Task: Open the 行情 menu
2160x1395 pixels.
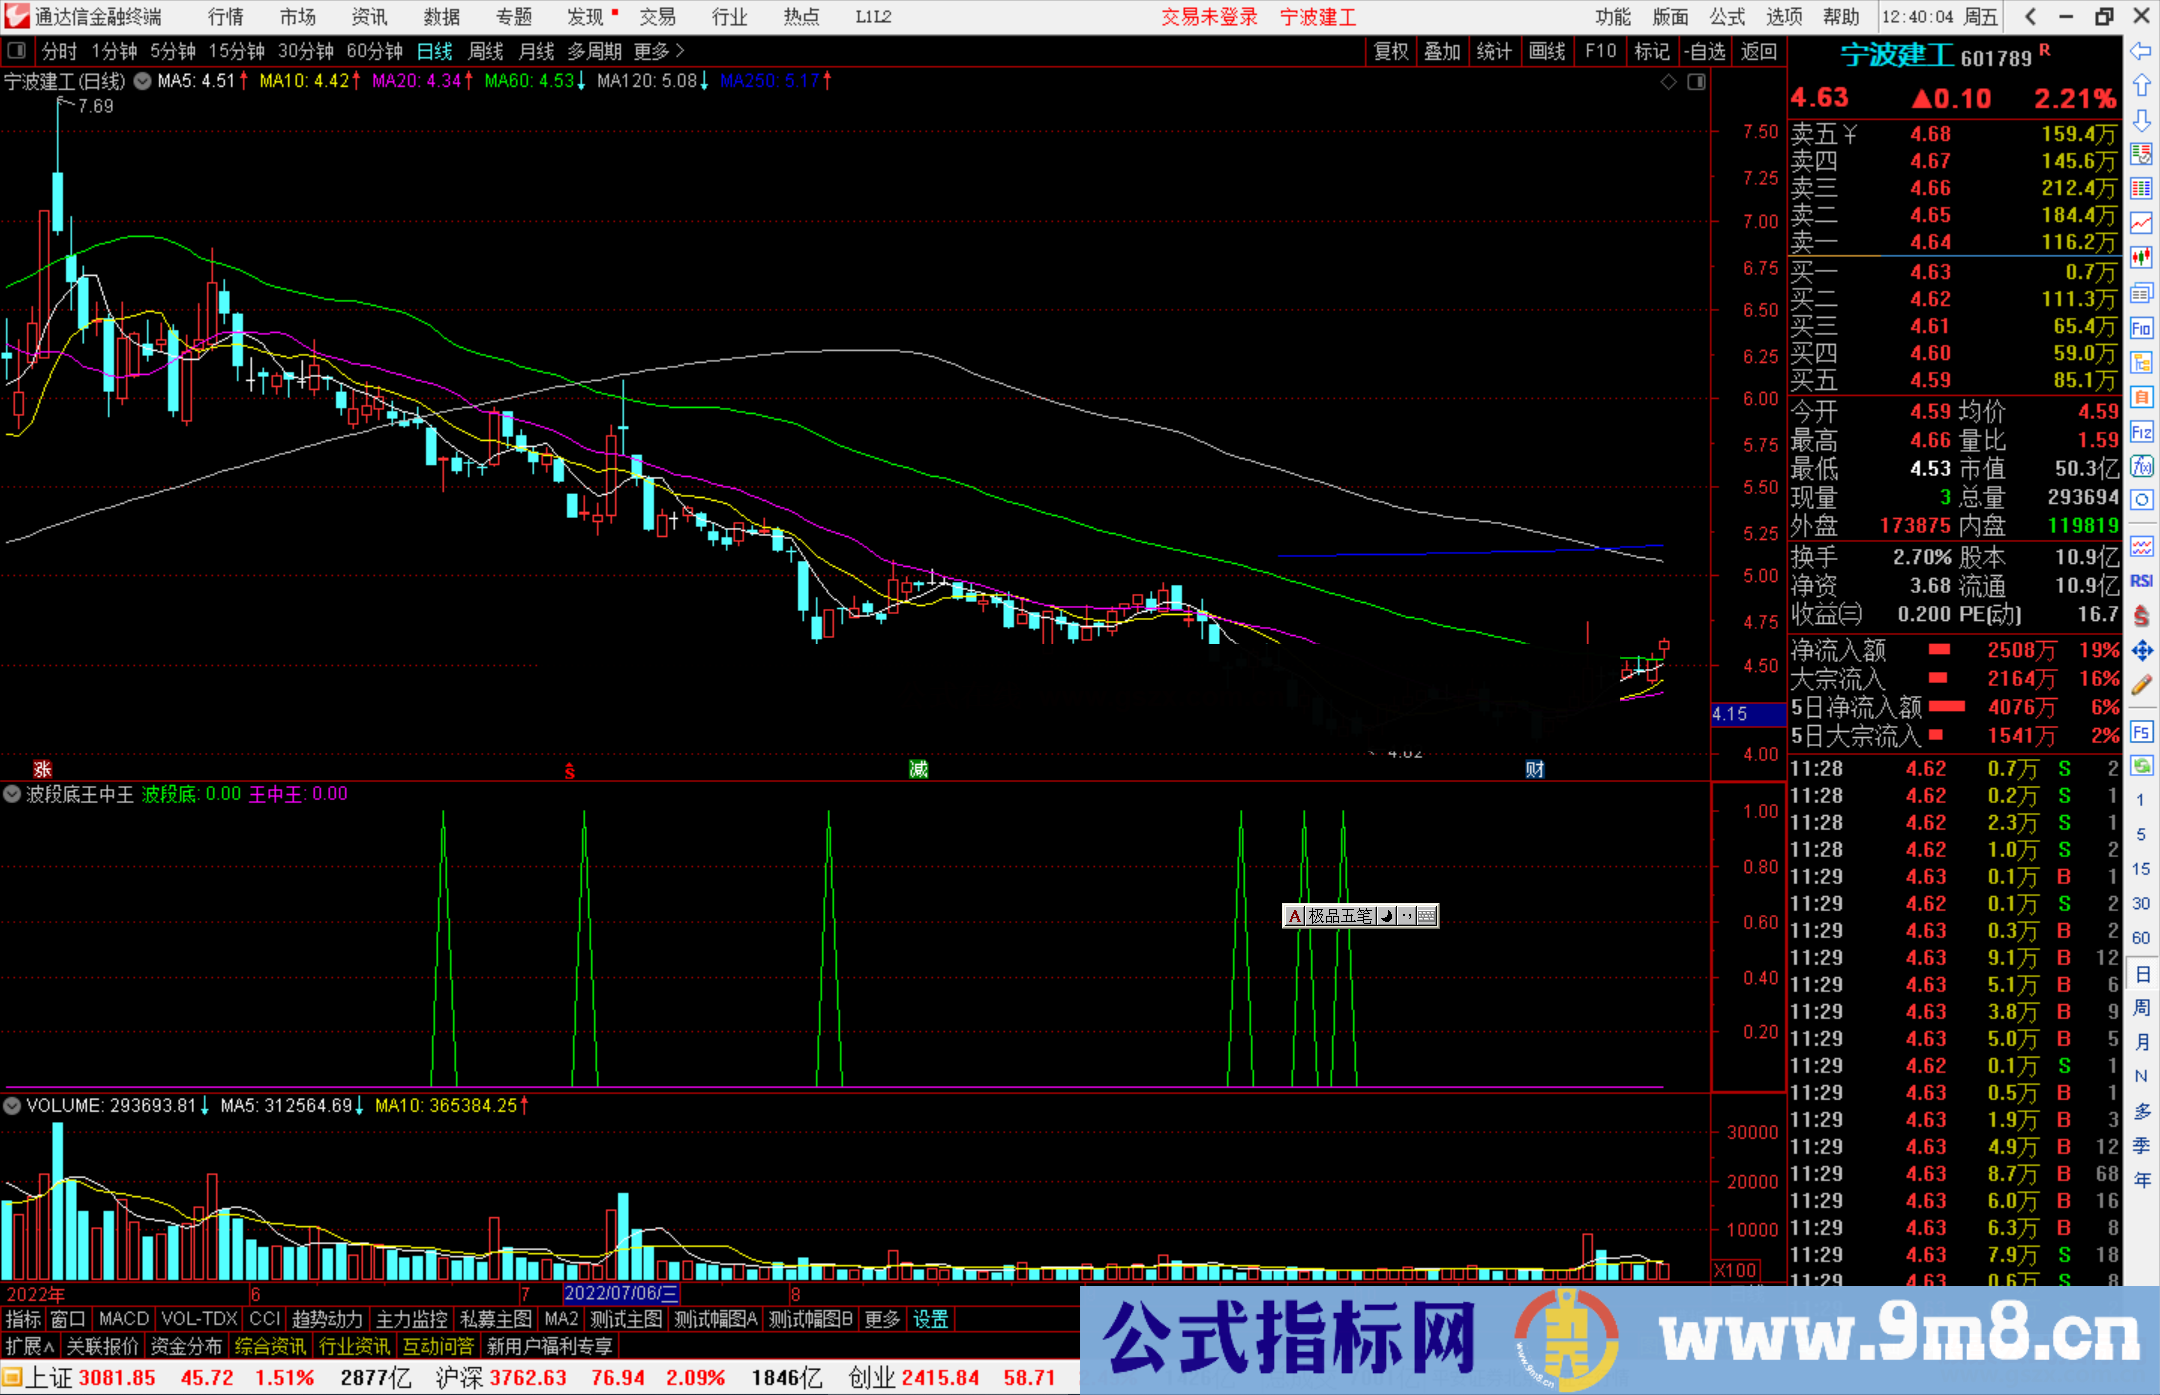Action: point(225,17)
